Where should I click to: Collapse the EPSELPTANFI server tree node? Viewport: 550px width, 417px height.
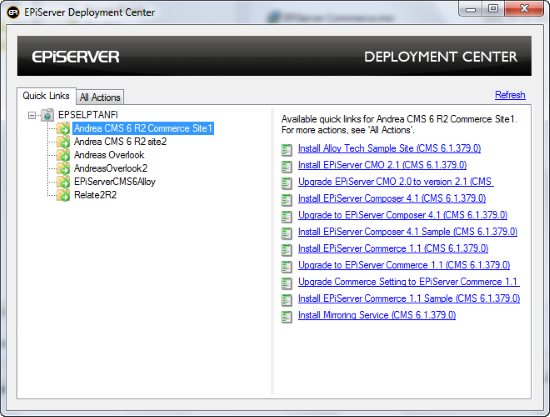(32, 115)
